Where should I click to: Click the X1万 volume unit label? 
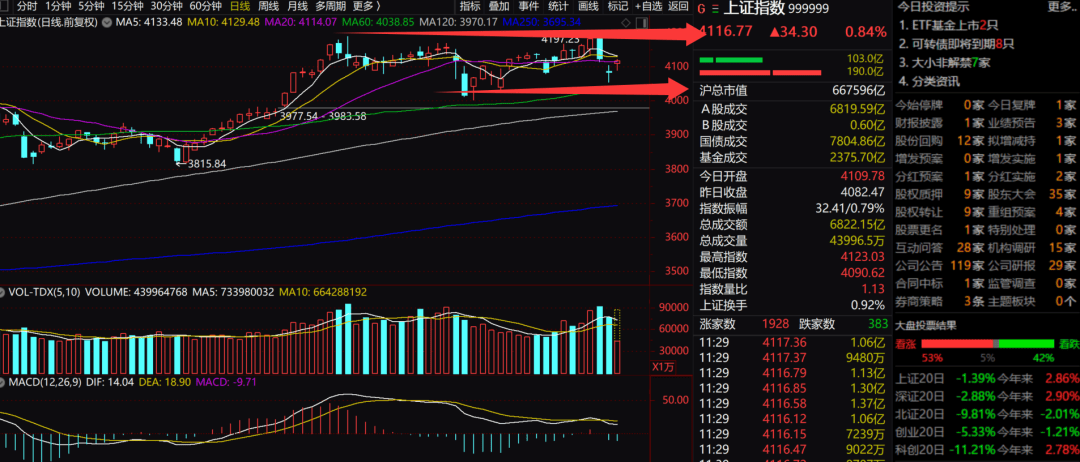[x=665, y=367]
